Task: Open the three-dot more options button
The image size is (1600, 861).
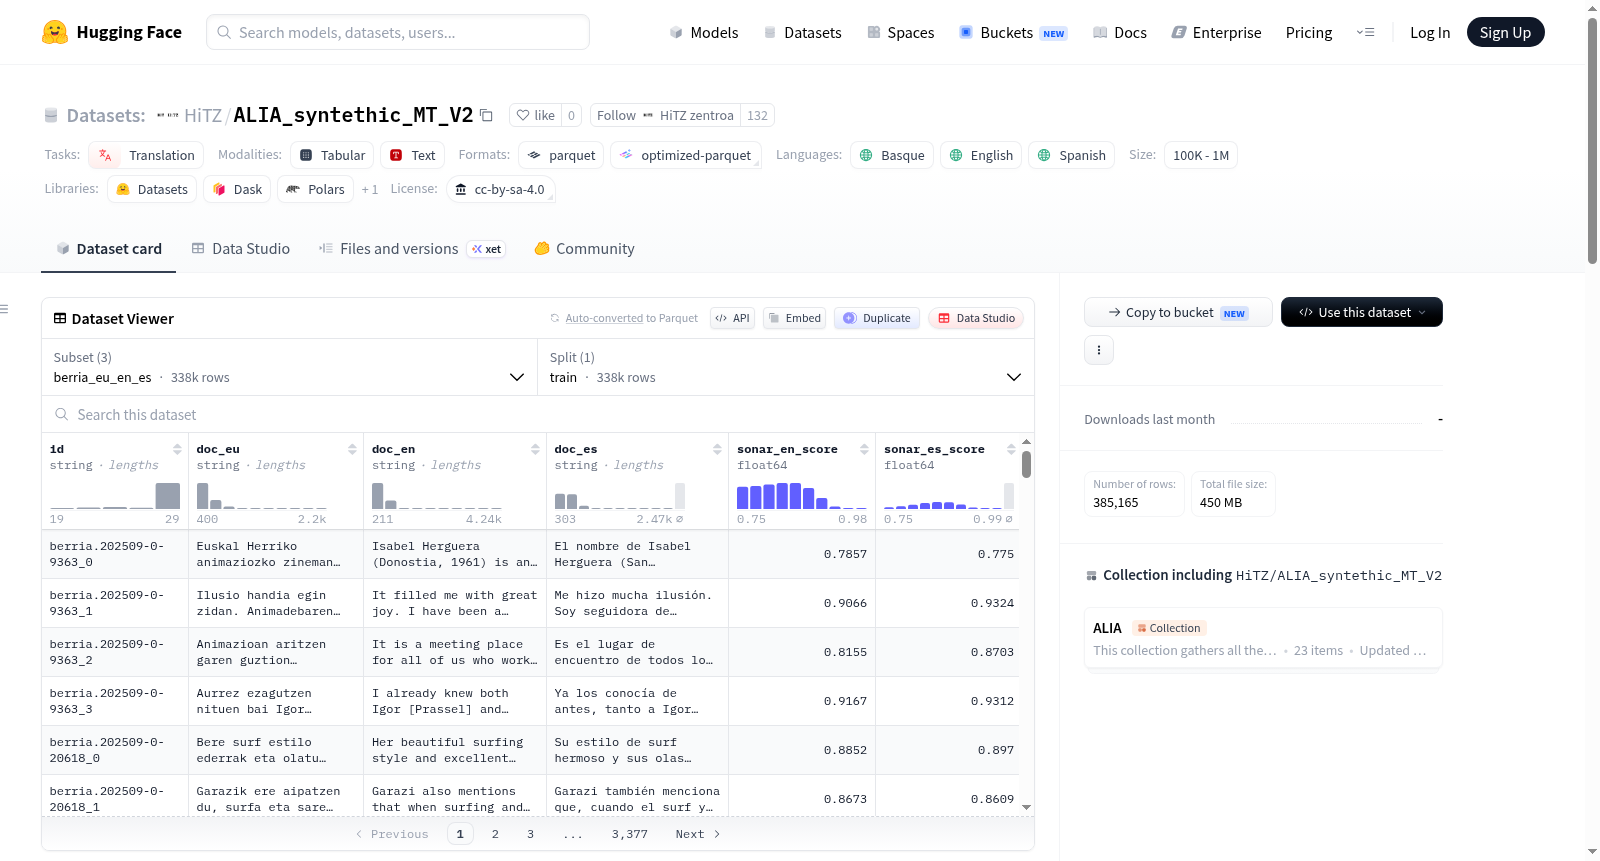Action: click(x=1099, y=350)
